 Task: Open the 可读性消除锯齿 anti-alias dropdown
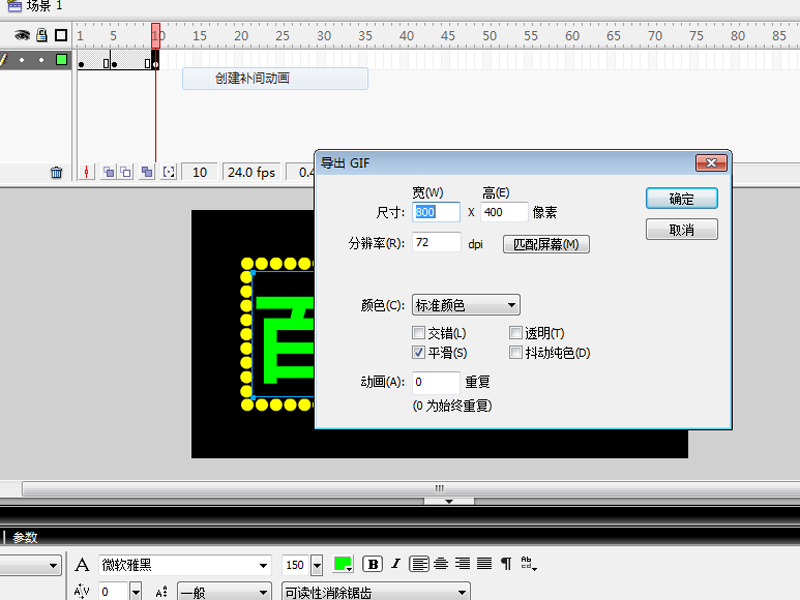[x=376, y=592]
